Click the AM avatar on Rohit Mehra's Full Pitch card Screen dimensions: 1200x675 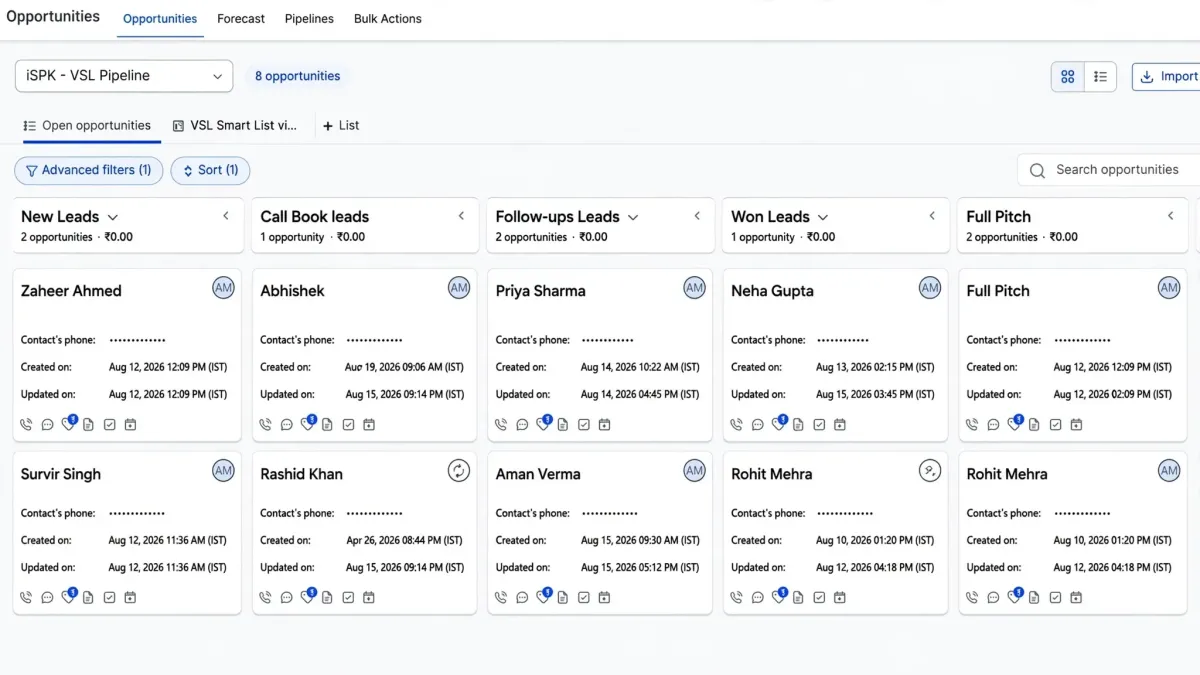click(1169, 470)
